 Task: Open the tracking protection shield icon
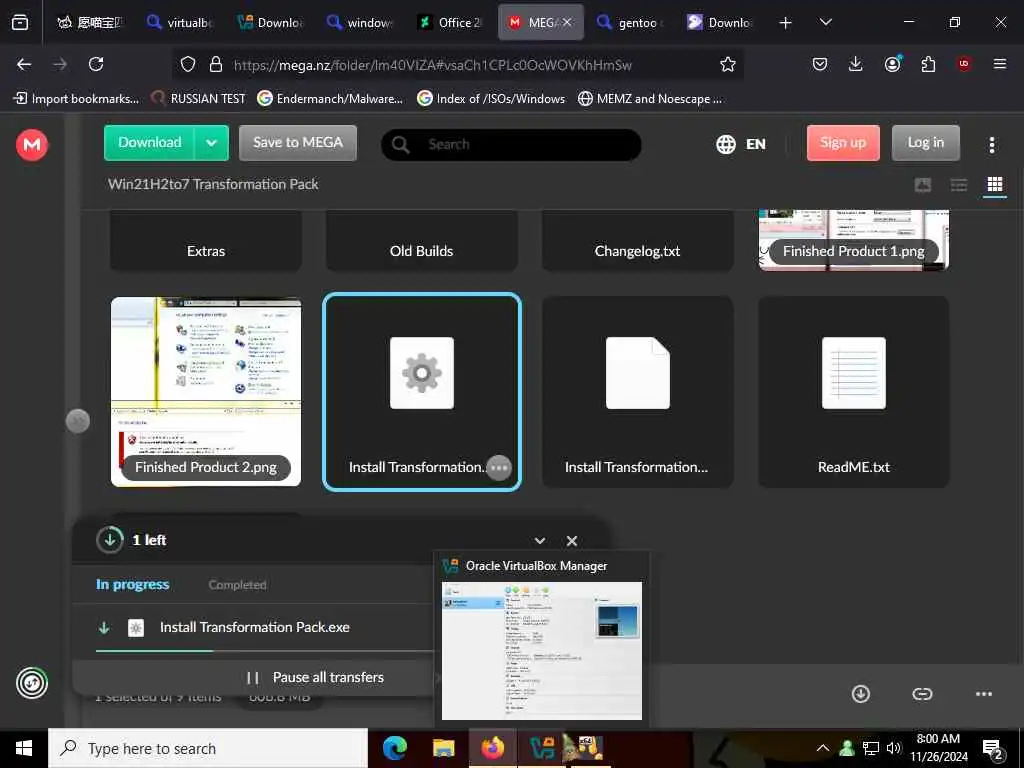pos(188,64)
